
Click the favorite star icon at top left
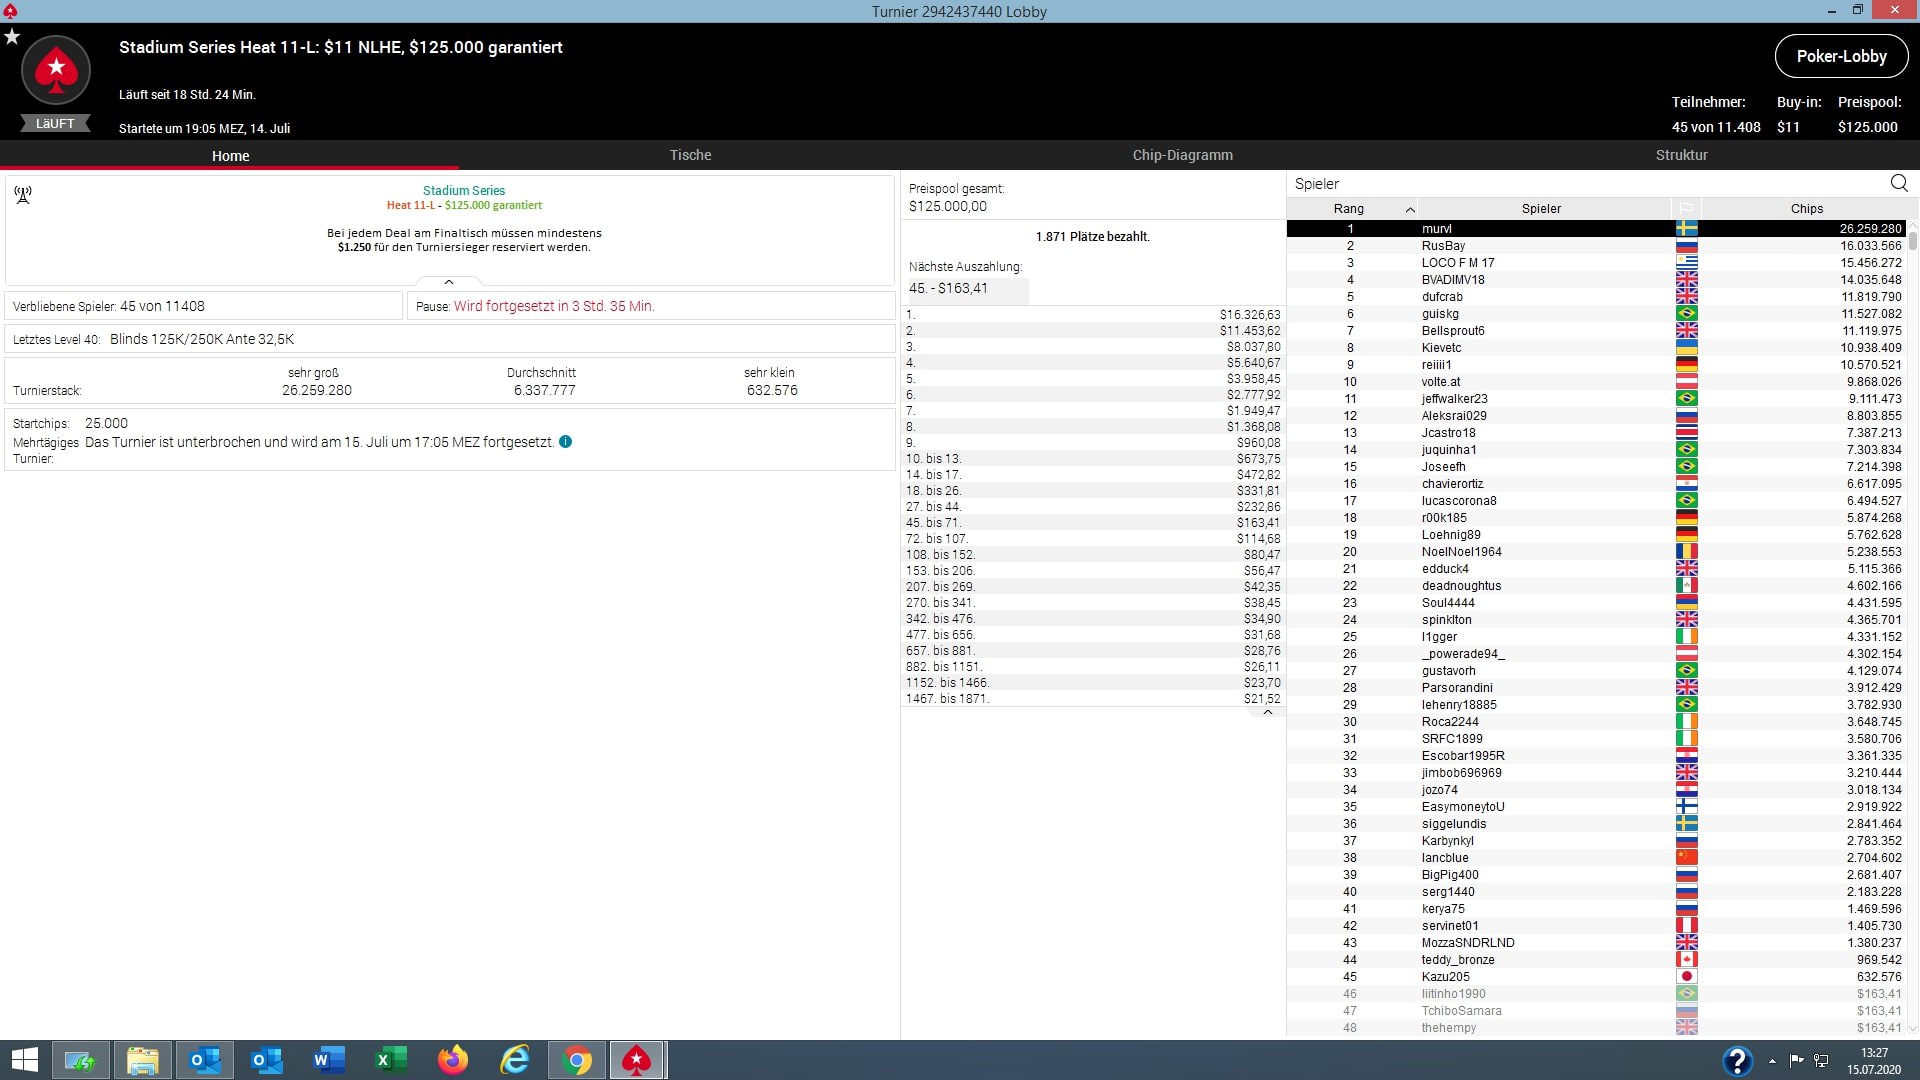click(12, 37)
